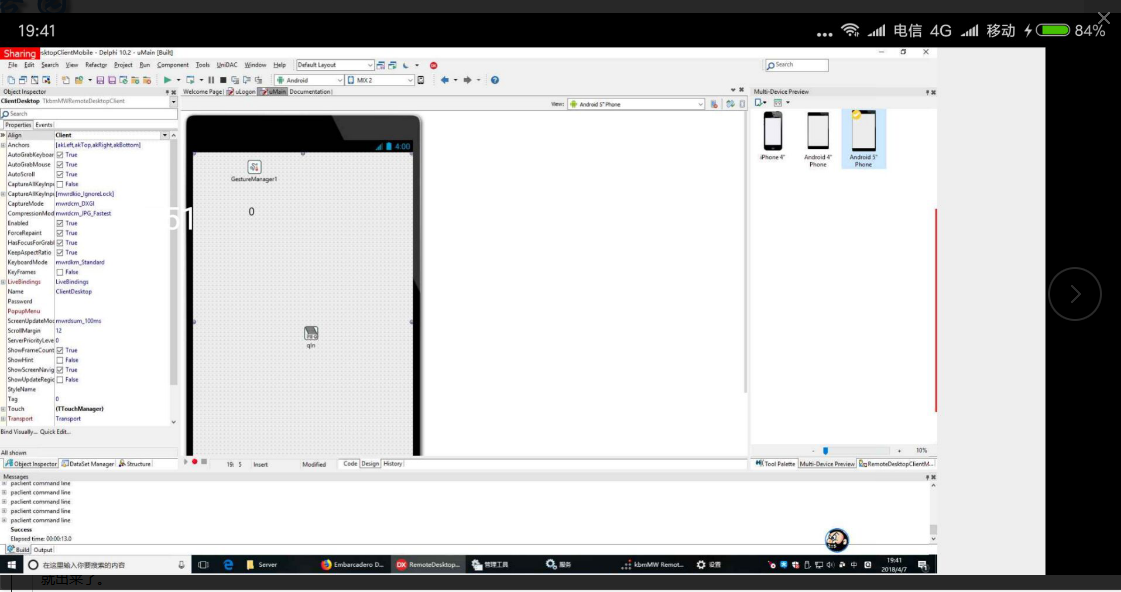The image size is (1121, 592).
Task: Click the Save icon in the toolbar
Action: pyautogui.click(x=100, y=80)
